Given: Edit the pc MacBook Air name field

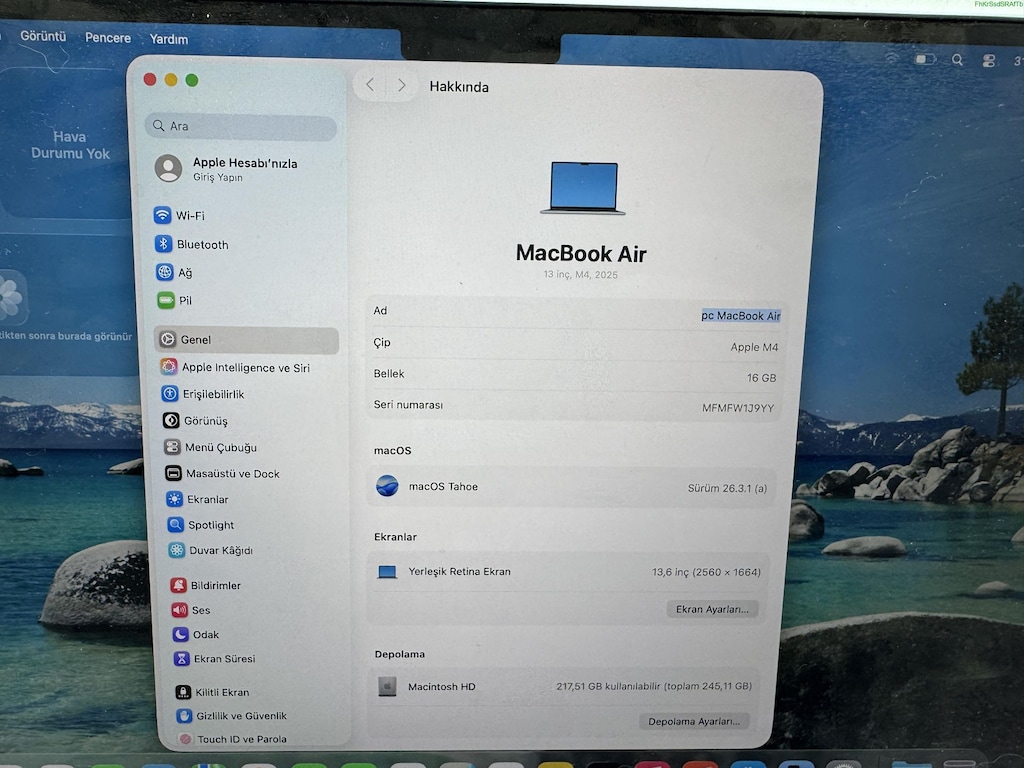Looking at the screenshot, I should [x=741, y=315].
